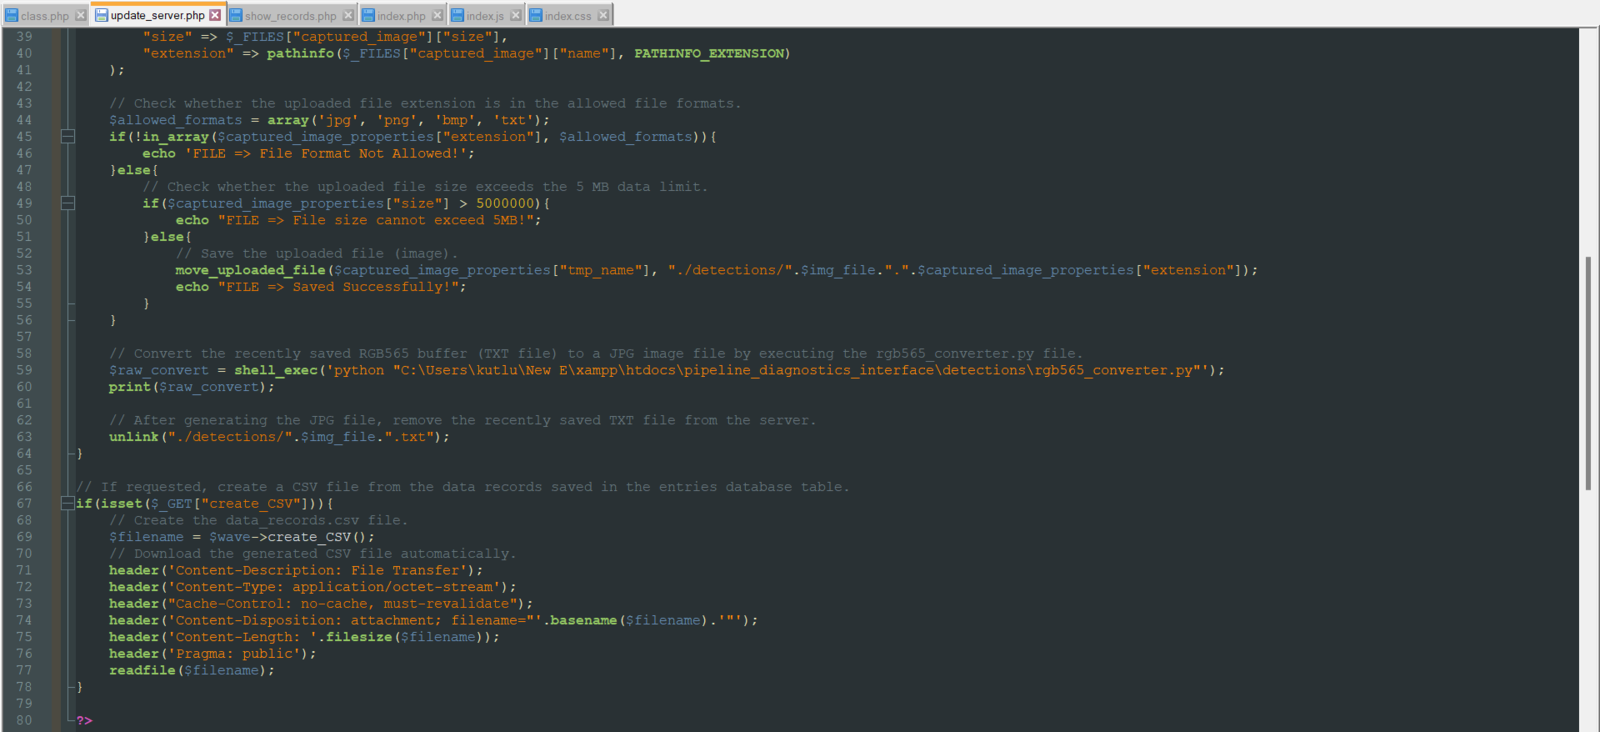
Task: Click the disk icon on index.php tab
Action: 368,15
